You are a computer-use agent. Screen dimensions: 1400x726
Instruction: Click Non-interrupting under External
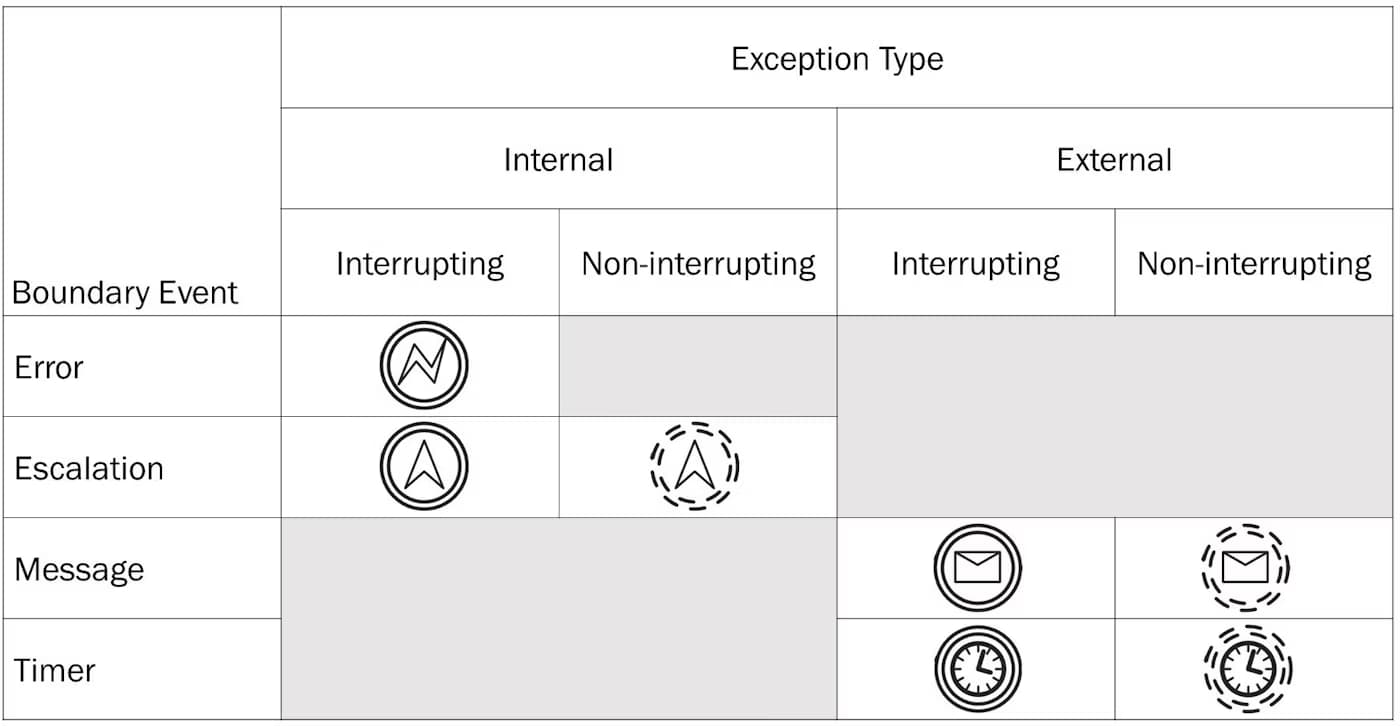[x=1254, y=264]
